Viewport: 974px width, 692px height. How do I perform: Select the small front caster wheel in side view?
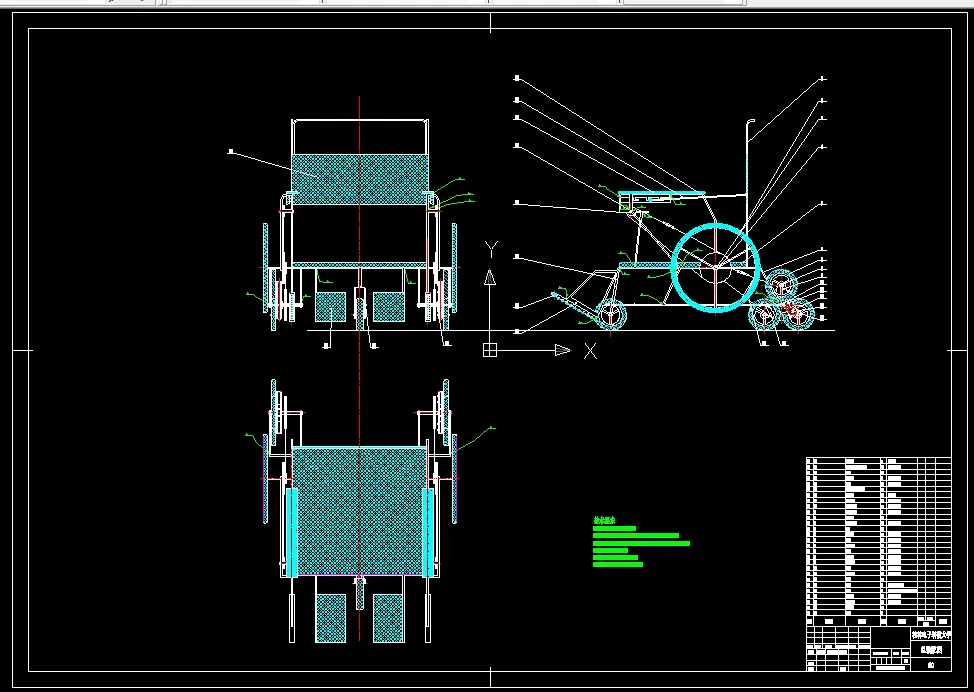611,314
